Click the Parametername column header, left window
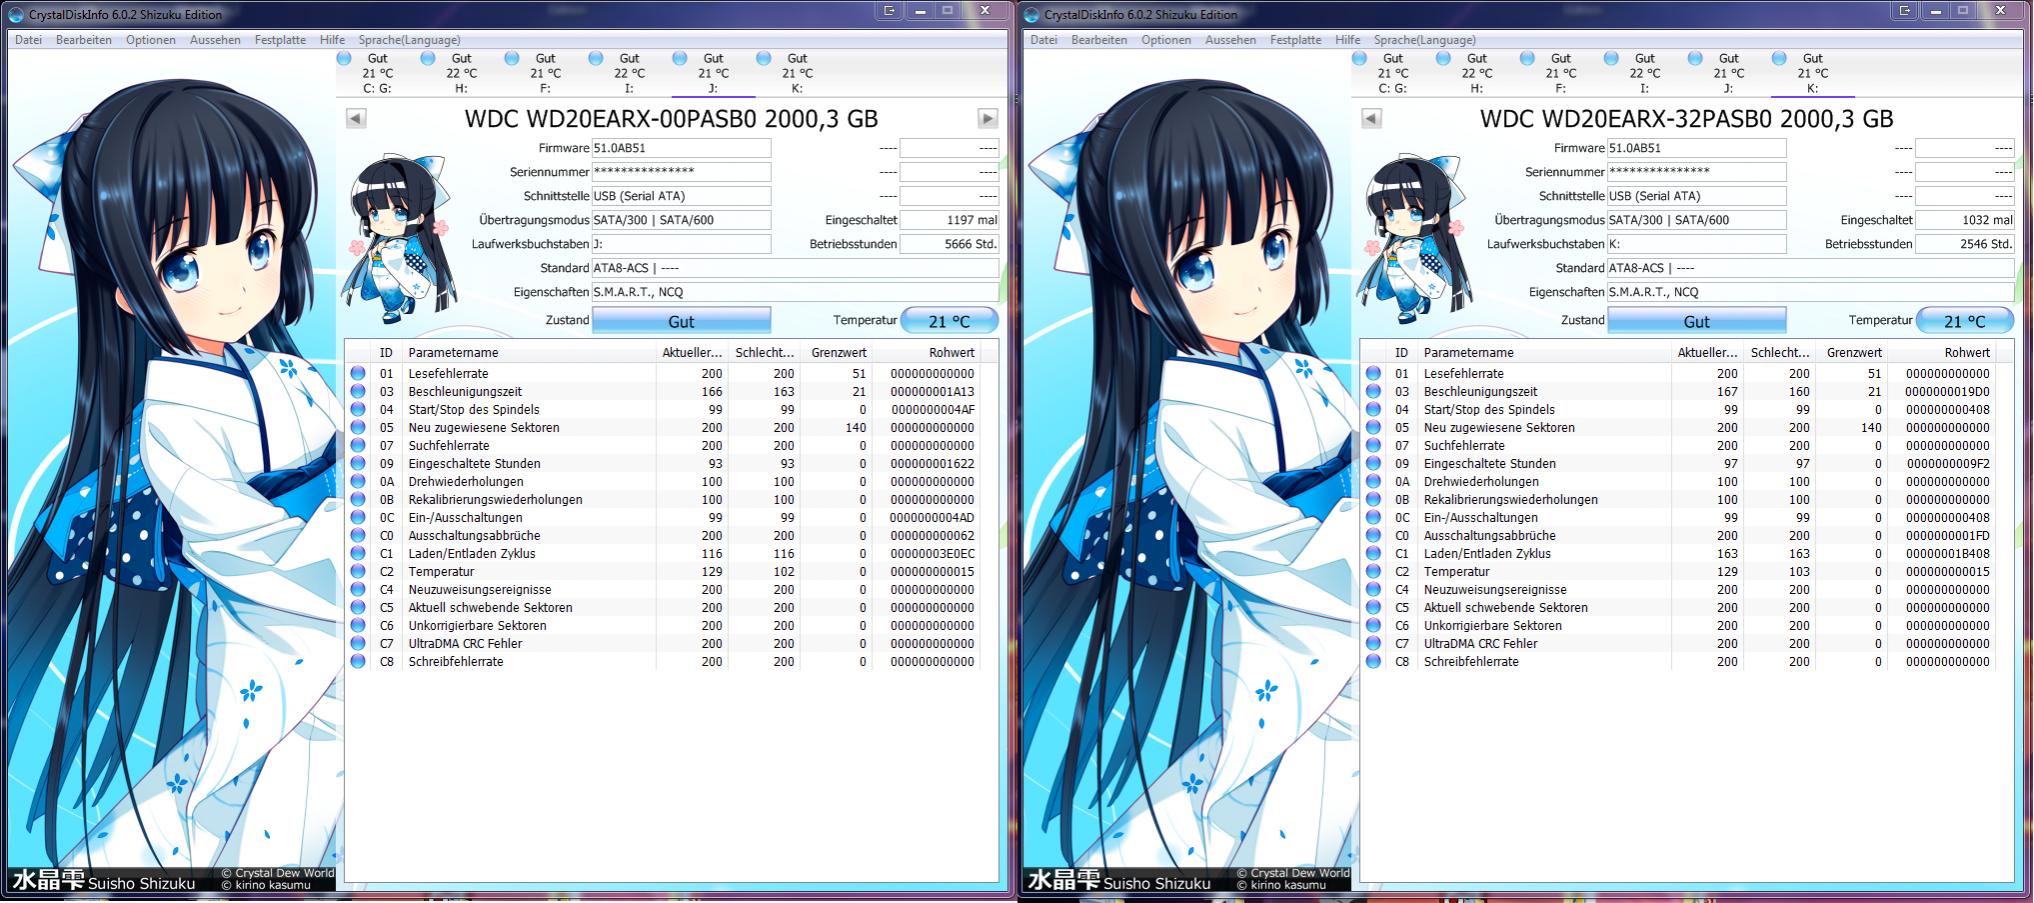 [529, 352]
